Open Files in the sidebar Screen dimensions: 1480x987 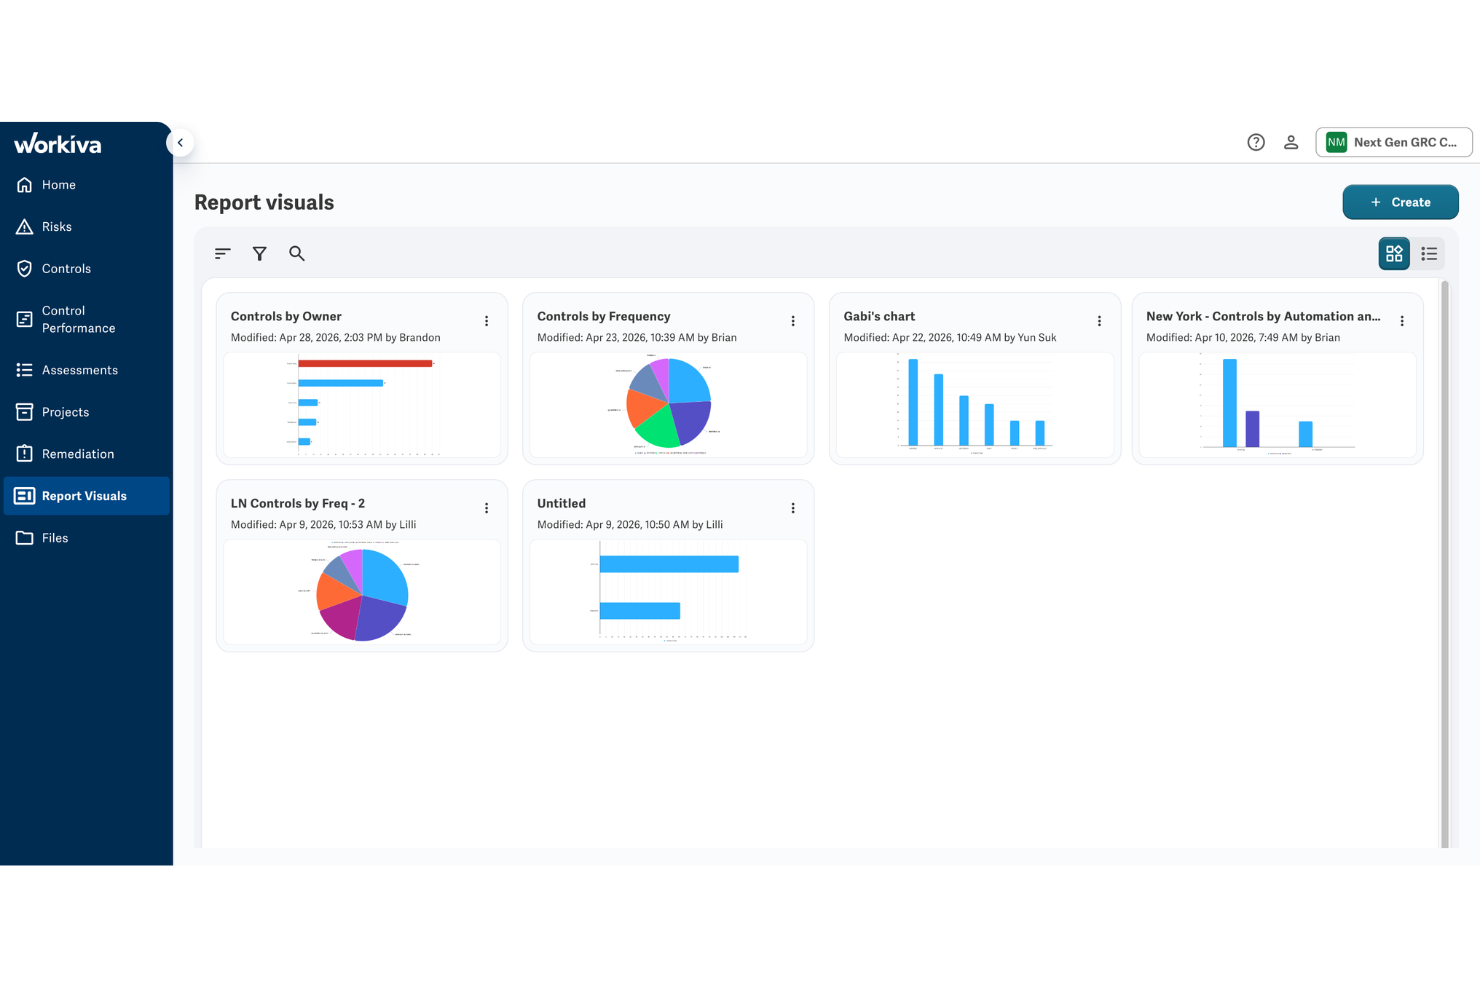[x=86, y=538]
